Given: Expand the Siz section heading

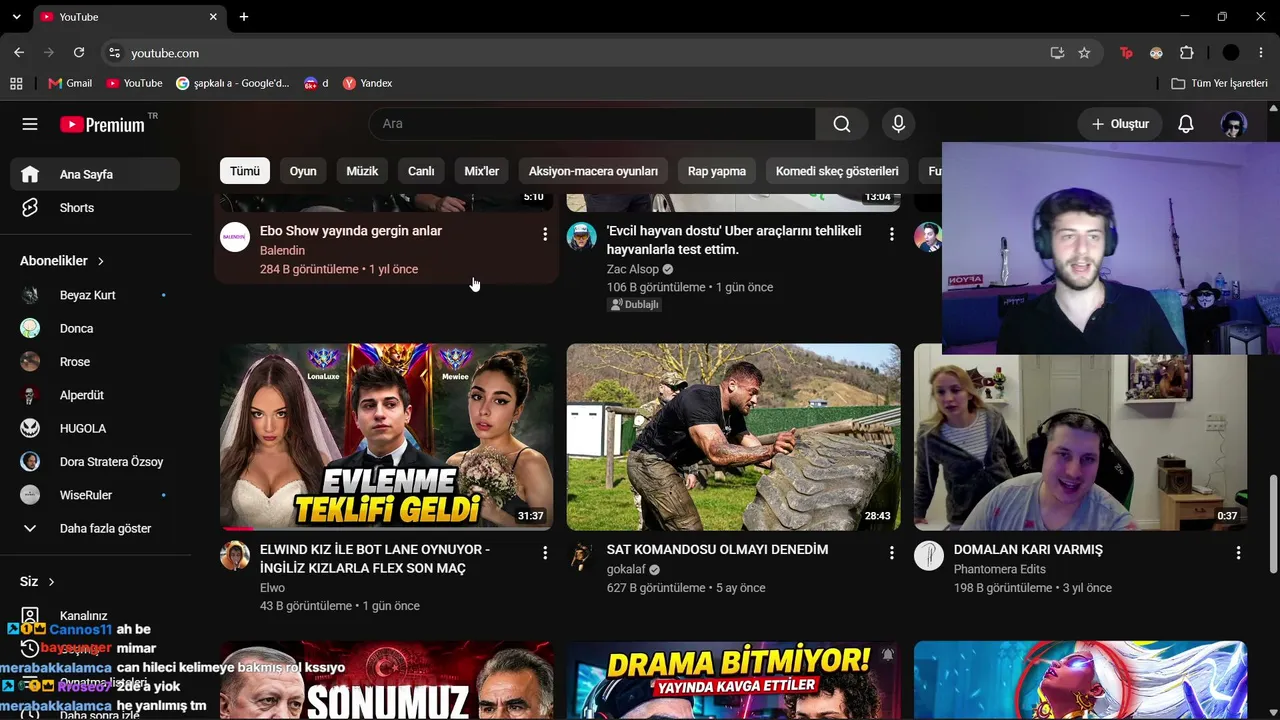Looking at the screenshot, I should (x=37, y=582).
